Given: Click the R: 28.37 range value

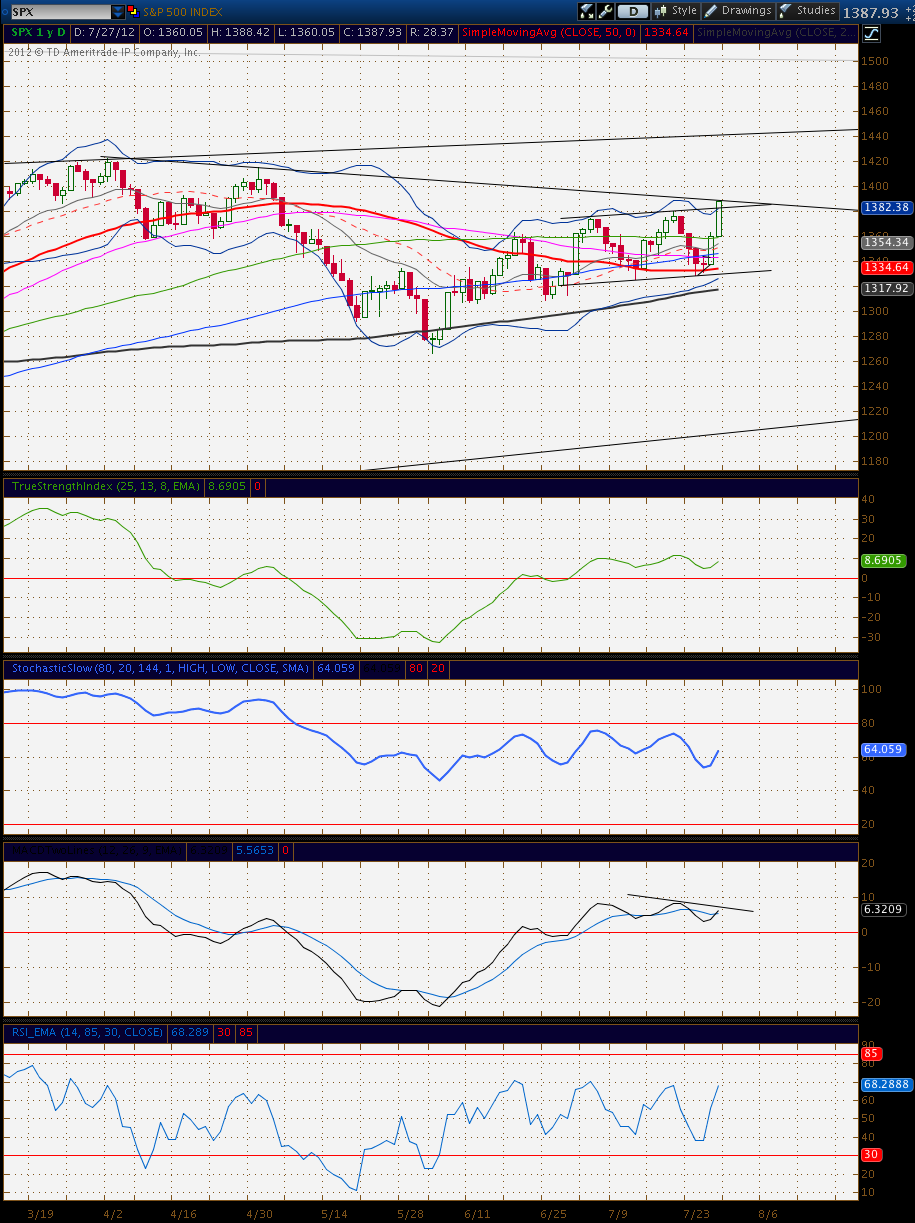Looking at the screenshot, I should coord(431,33).
